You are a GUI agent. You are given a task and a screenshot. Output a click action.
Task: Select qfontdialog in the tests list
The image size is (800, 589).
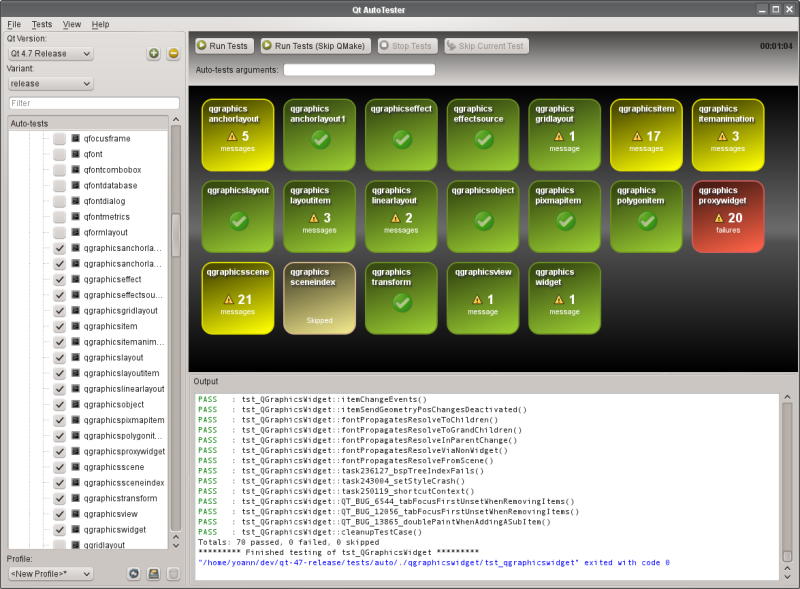pyautogui.click(x=104, y=201)
